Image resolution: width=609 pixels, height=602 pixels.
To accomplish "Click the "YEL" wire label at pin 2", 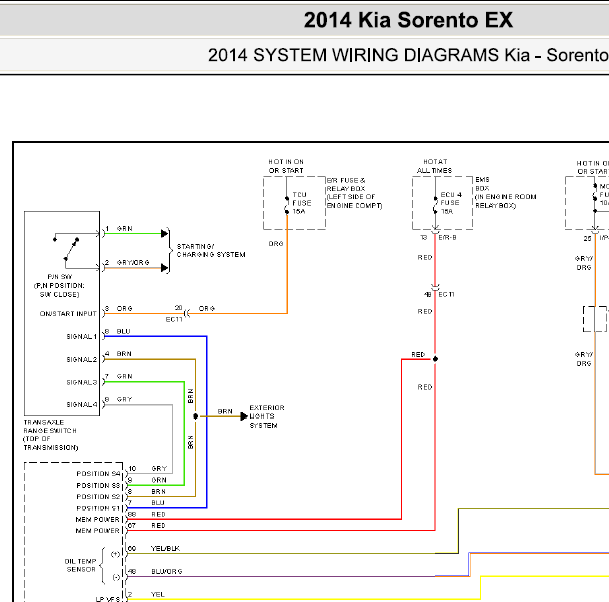I will [x=157, y=594].
